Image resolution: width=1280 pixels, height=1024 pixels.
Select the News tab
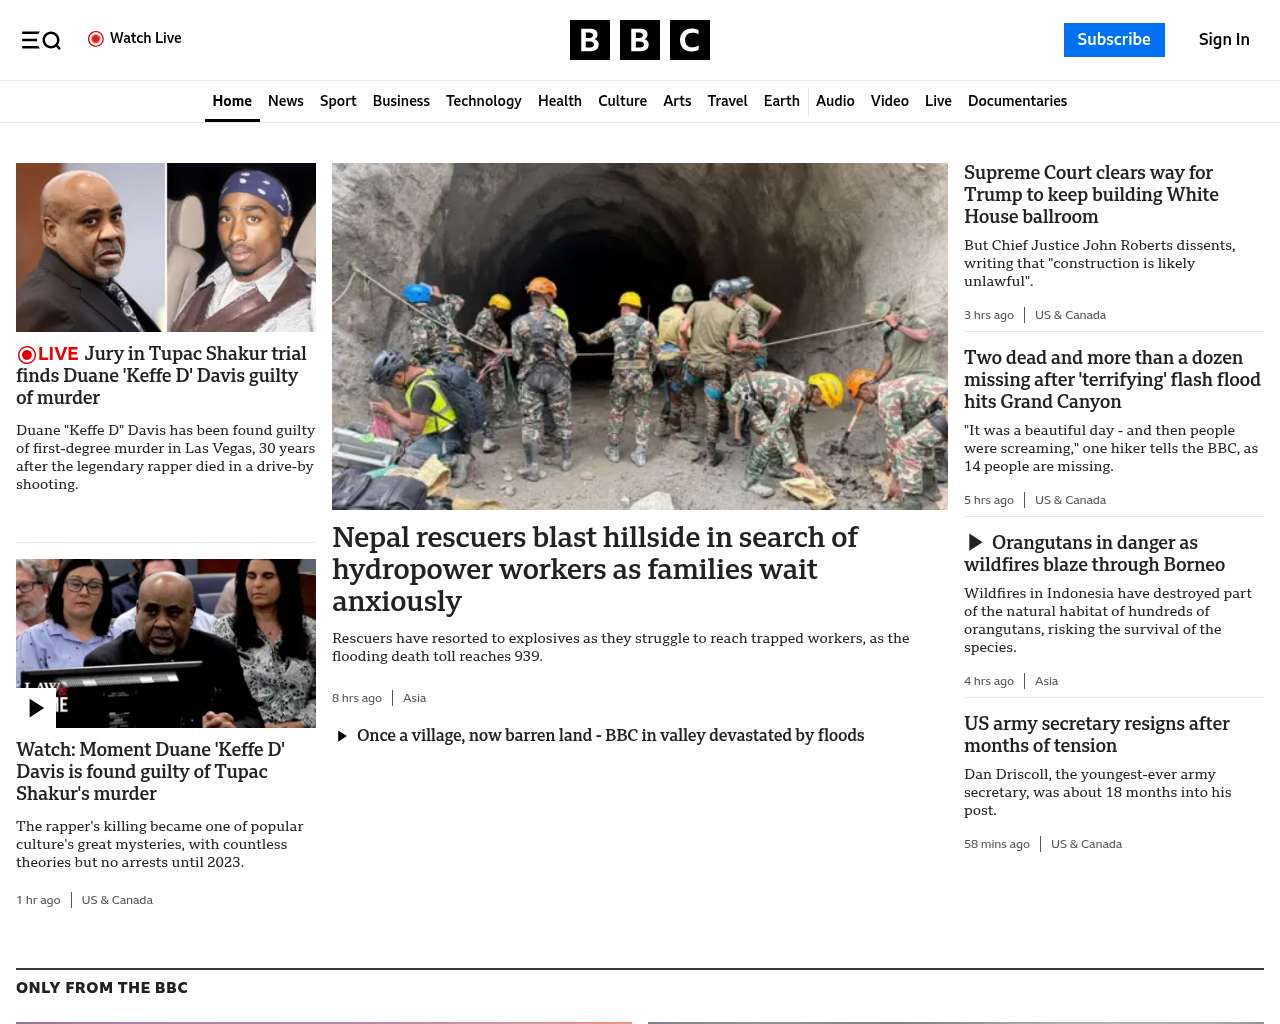click(x=286, y=101)
